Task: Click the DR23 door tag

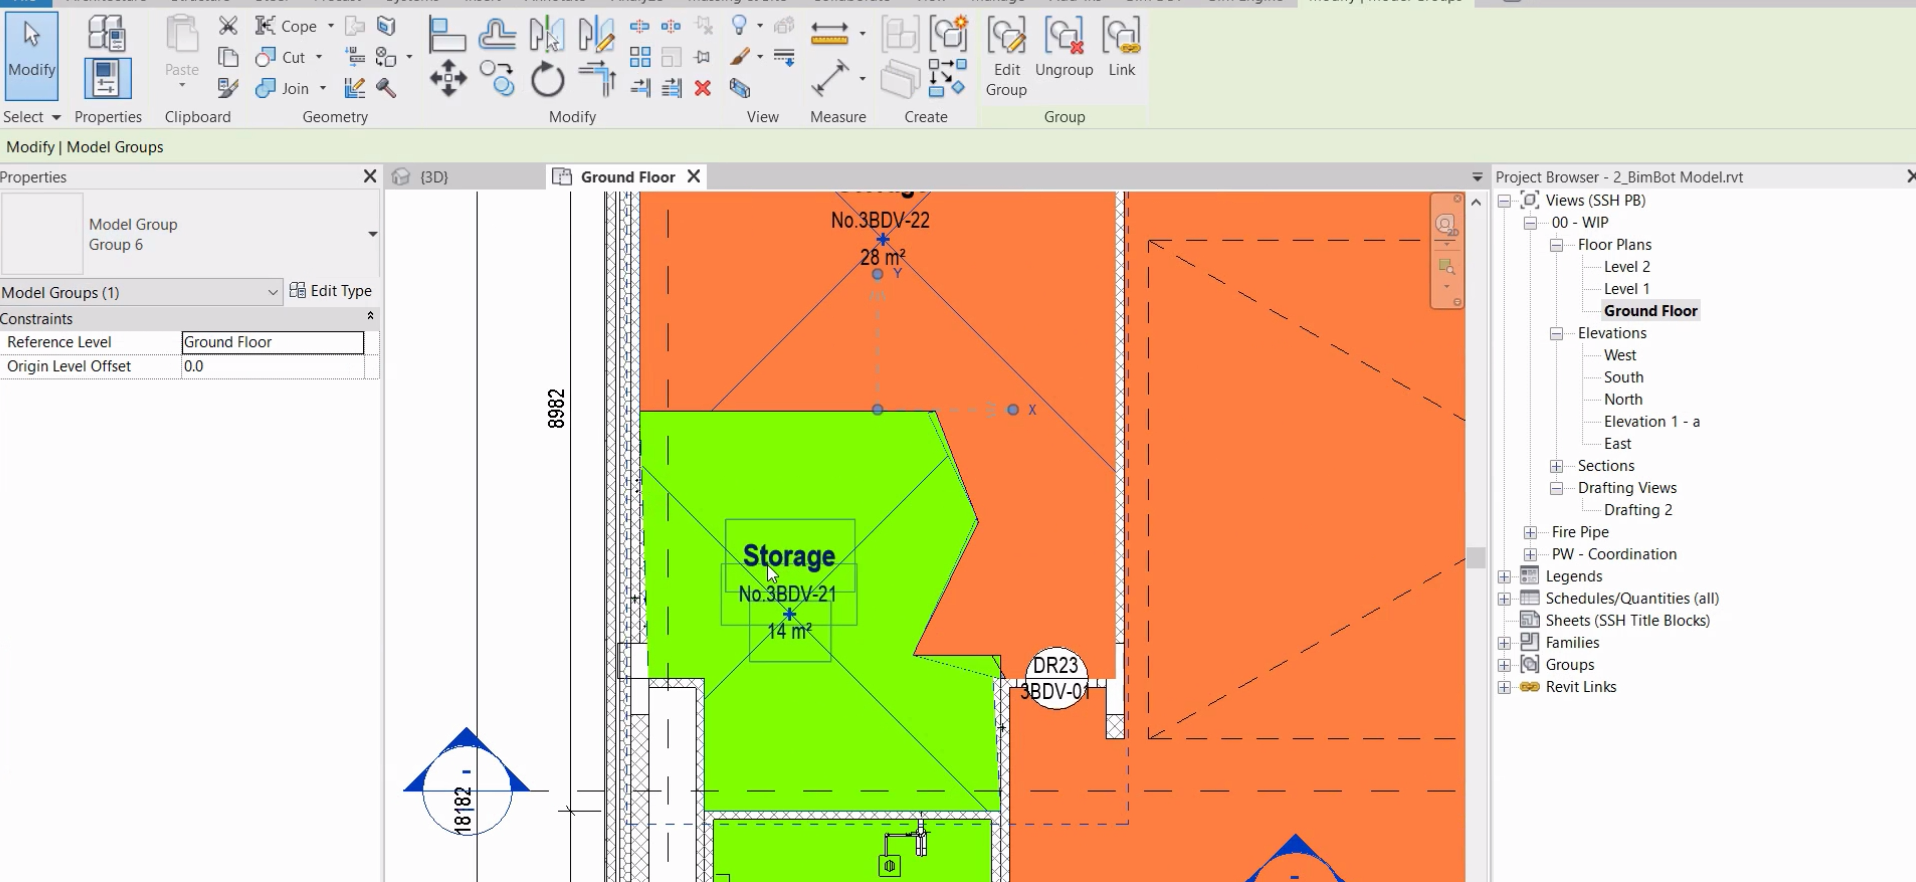Action: 1056,679
